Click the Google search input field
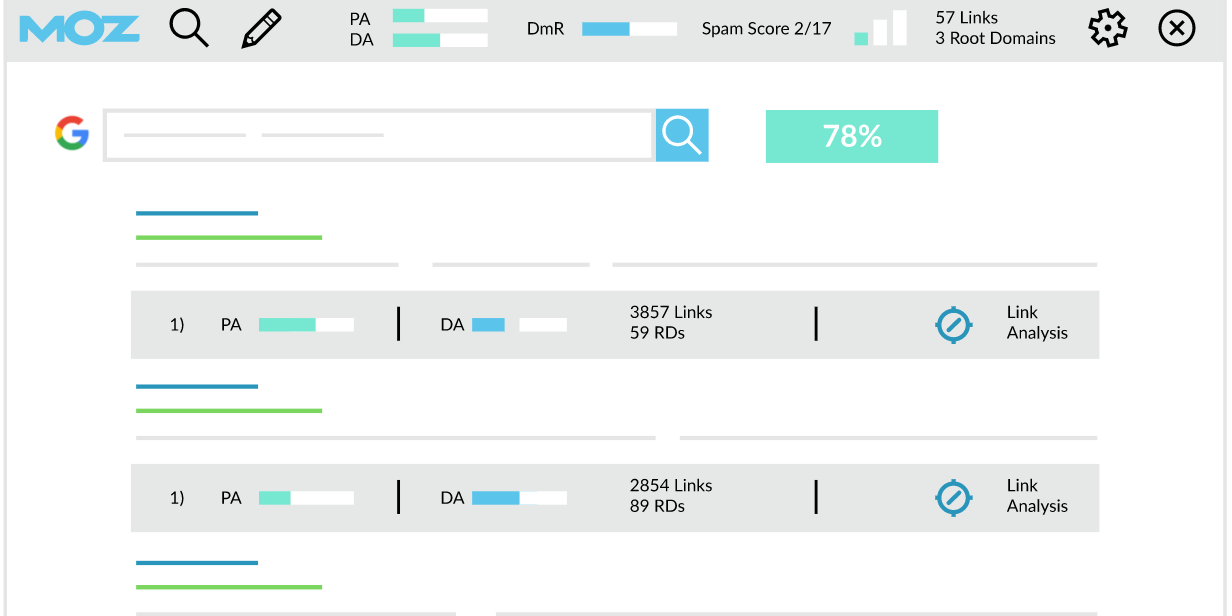The width and height of the screenshot is (1232, 616). (x=378, y=135)
